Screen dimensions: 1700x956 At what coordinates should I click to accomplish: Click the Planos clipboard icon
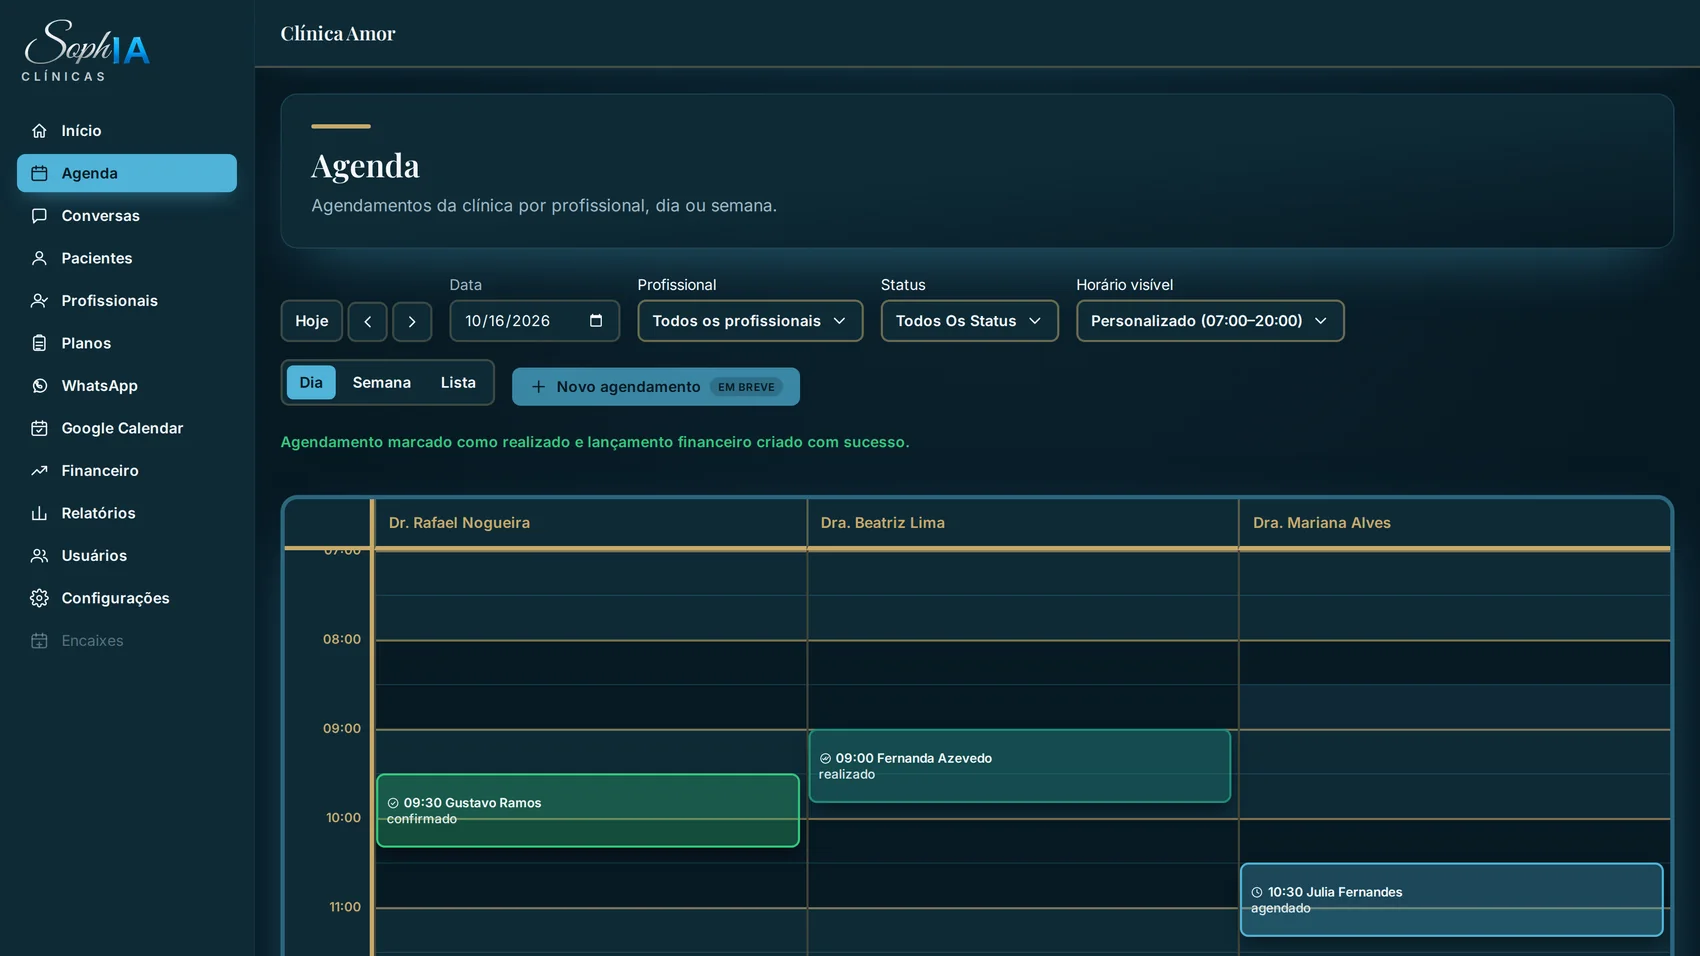(x=39, y=343)
